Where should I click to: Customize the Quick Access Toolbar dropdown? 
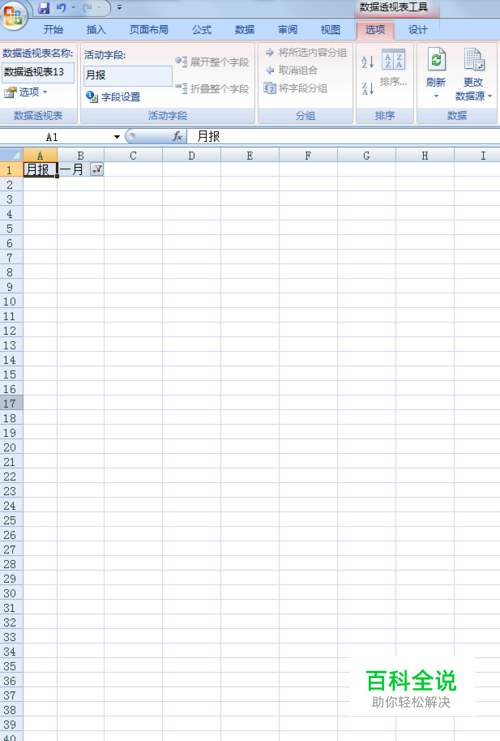120,8
